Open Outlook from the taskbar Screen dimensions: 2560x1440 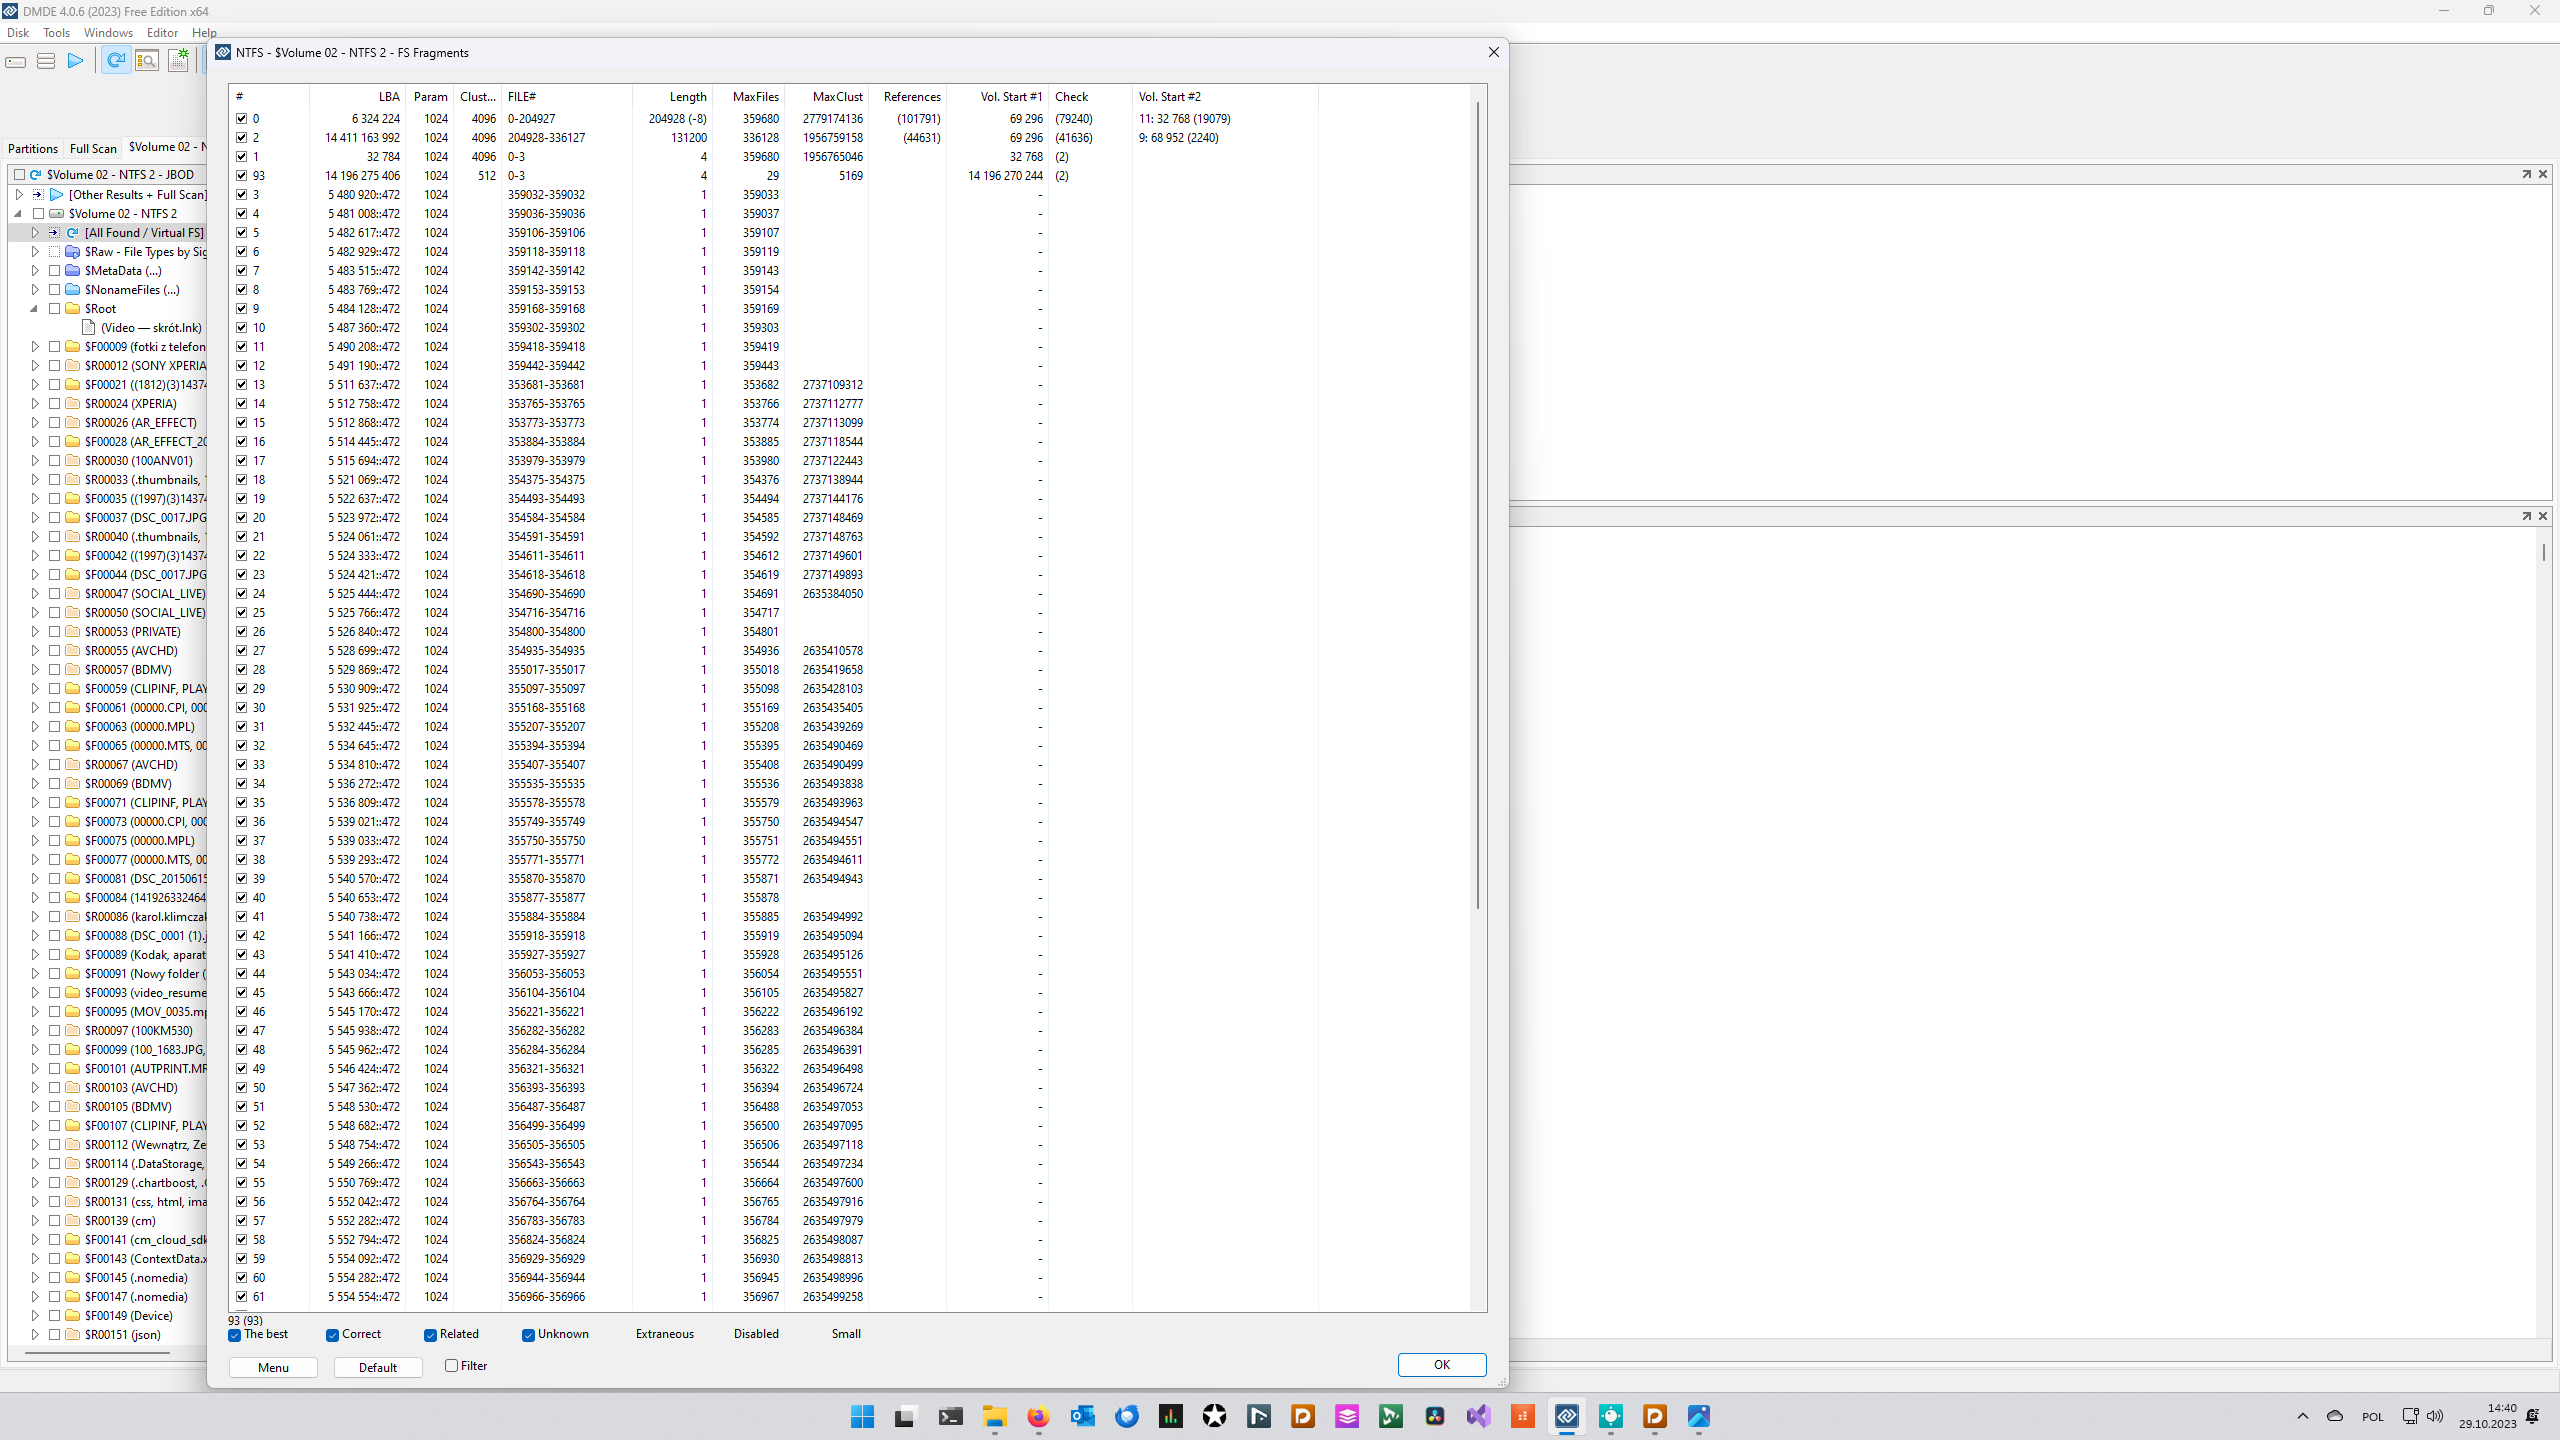click(x=1082, y=1416)
